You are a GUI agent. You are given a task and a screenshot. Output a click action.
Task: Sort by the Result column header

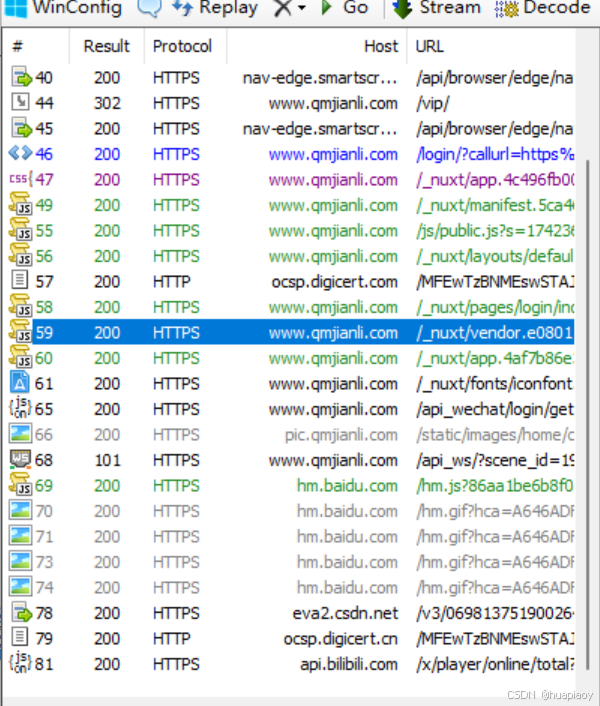point(106,46)
